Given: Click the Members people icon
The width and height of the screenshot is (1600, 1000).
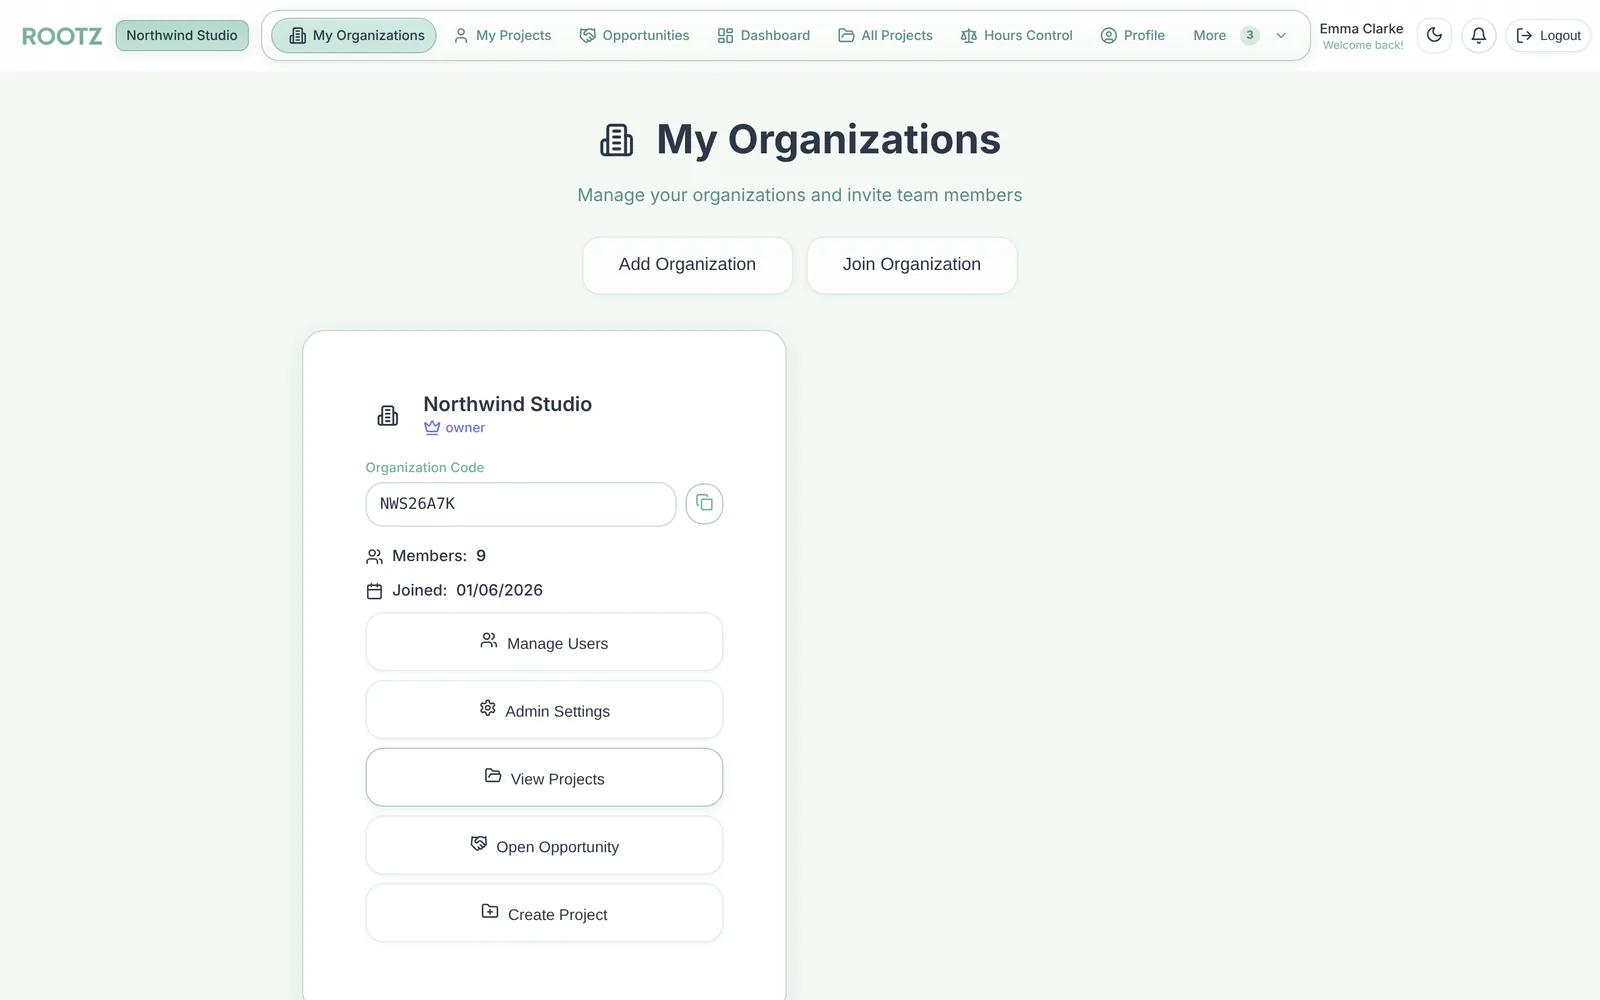Looking at the screenshot, I should [x=375, y=557].
